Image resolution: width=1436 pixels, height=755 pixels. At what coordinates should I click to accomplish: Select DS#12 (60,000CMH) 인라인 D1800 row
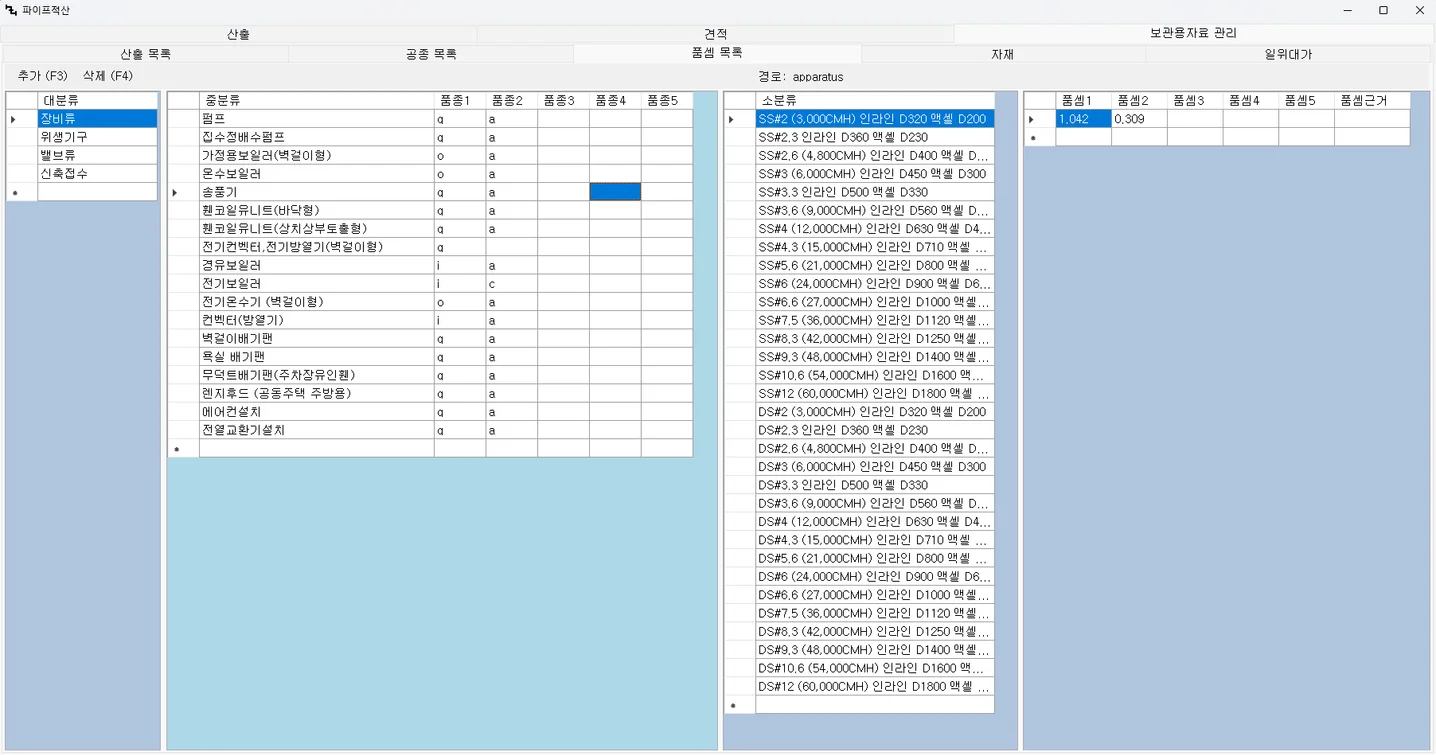(874, 687)
